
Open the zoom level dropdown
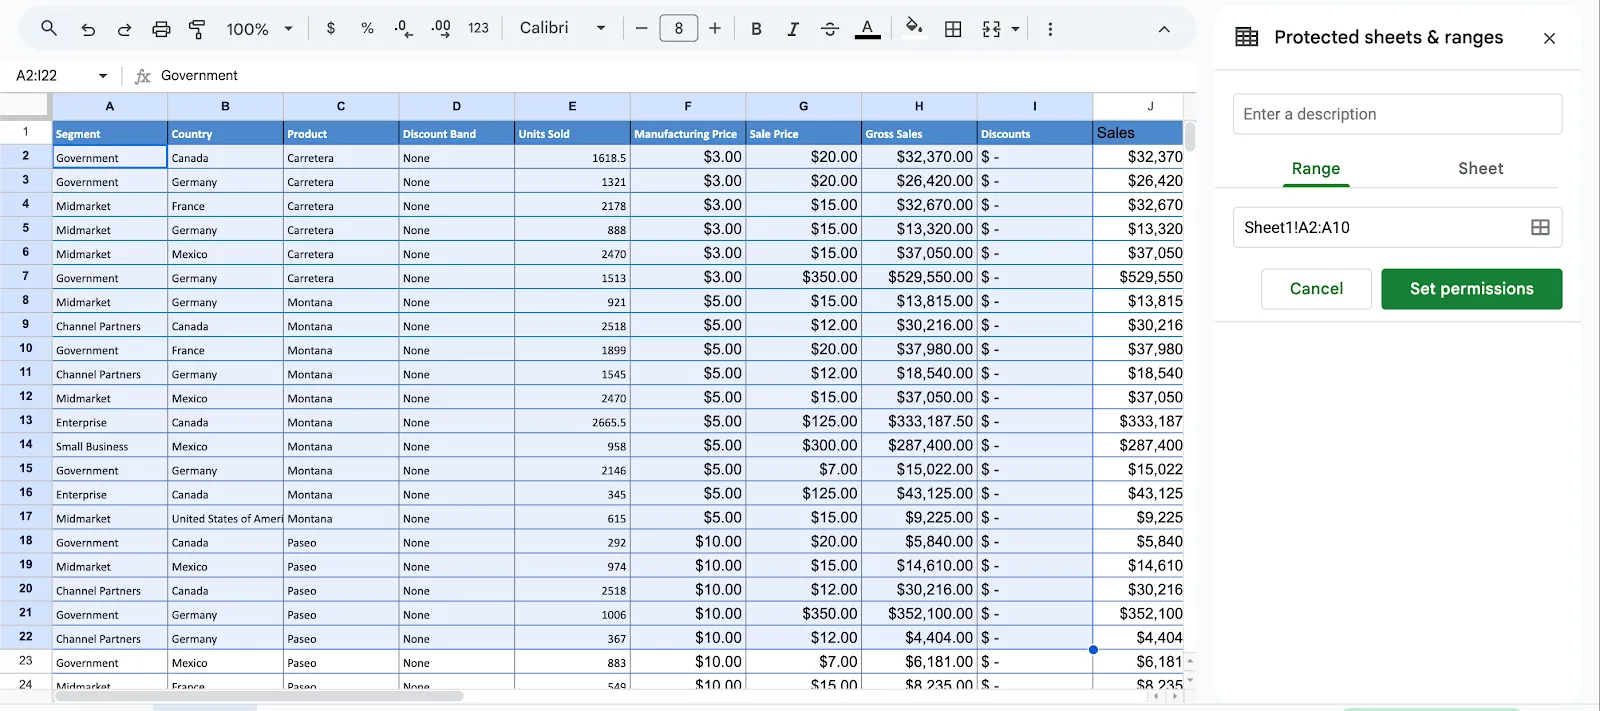pos(260,29)
